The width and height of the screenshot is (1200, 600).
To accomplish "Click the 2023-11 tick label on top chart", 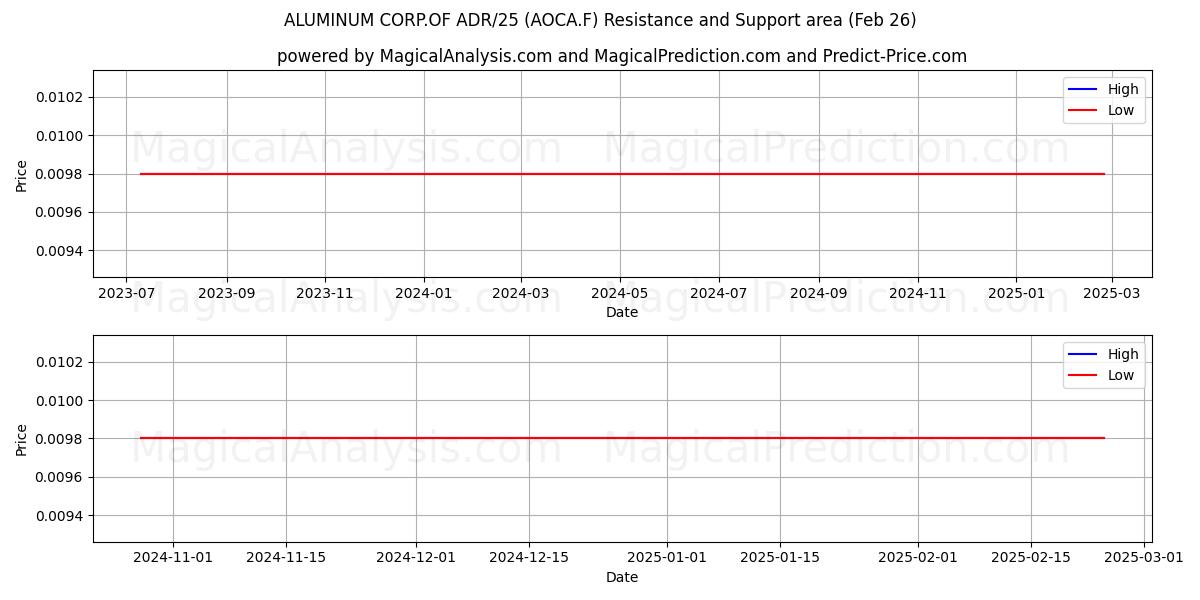I will point(325,294).
